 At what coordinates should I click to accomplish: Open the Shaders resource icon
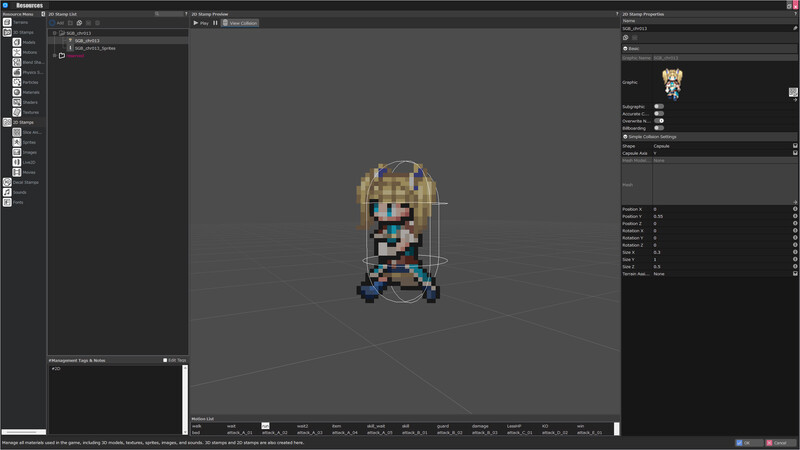pos(17,103)
